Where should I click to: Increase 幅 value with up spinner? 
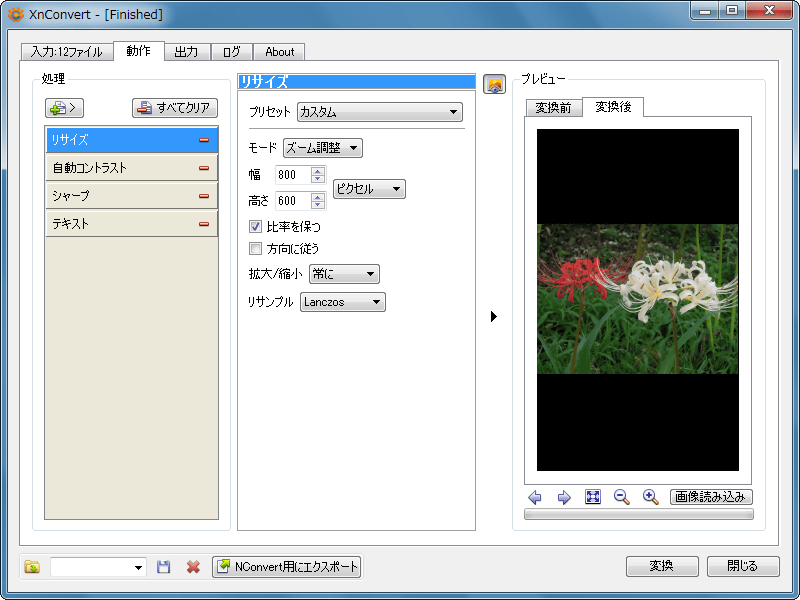coord(318,171)
